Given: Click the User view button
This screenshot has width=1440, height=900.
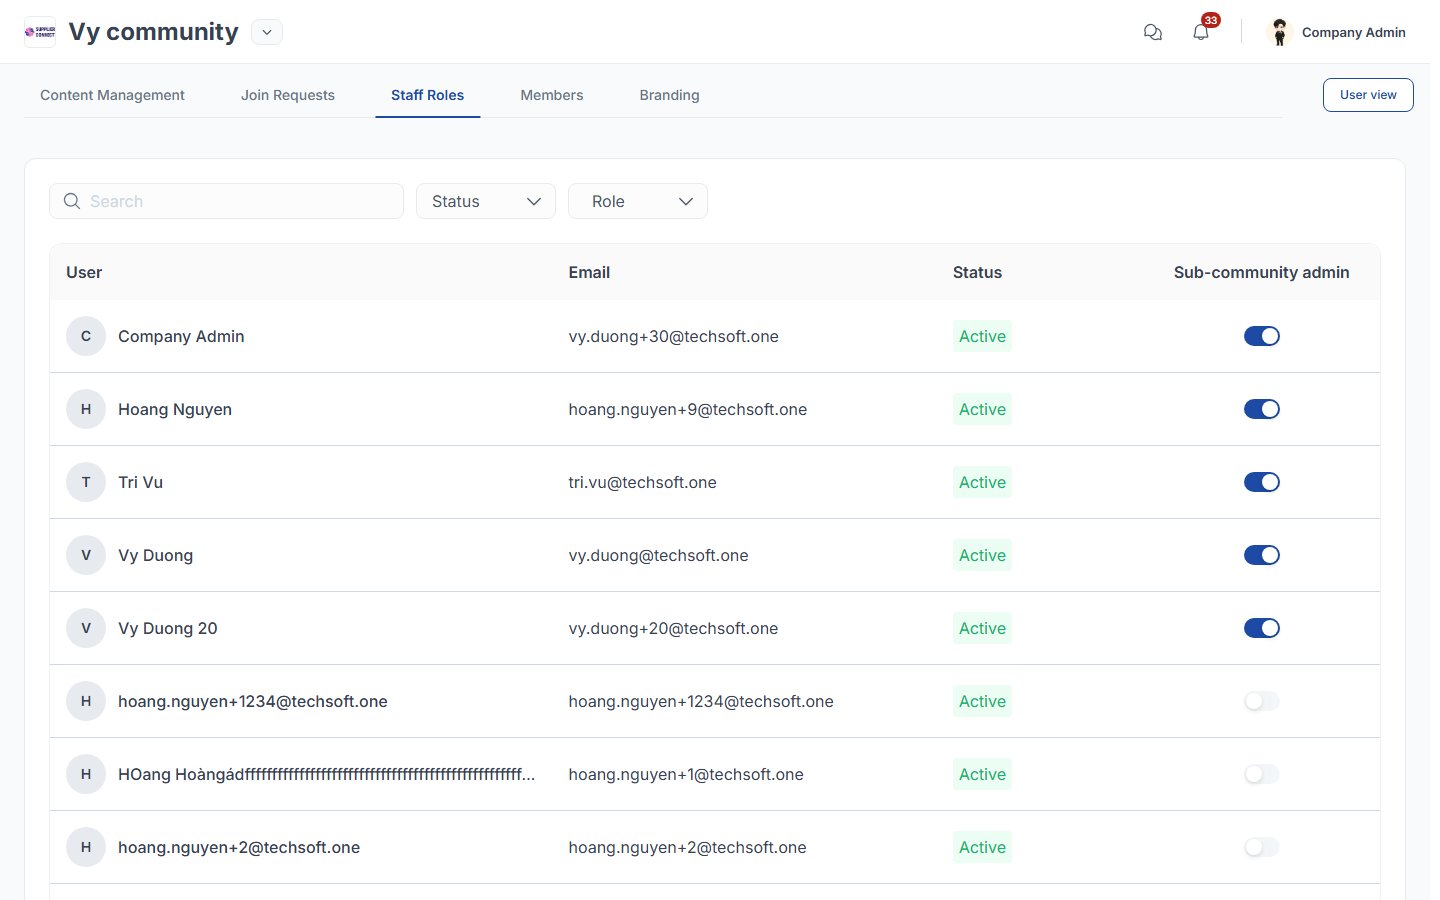Looking at the screenshot, I should [x=1368, y=95].
